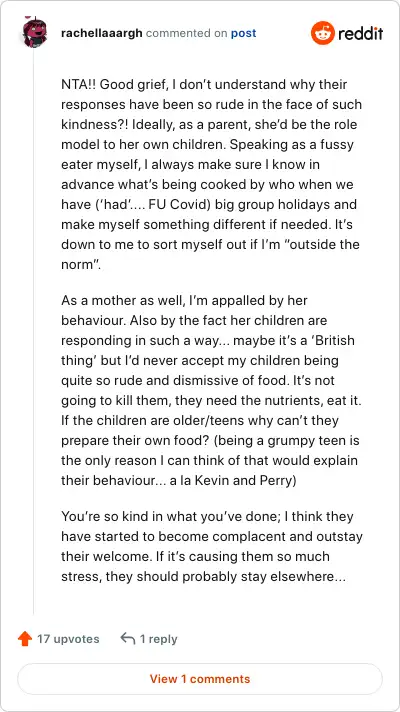
Task: Open the rachellaaargh username profile link
Action: coord(102,33)
